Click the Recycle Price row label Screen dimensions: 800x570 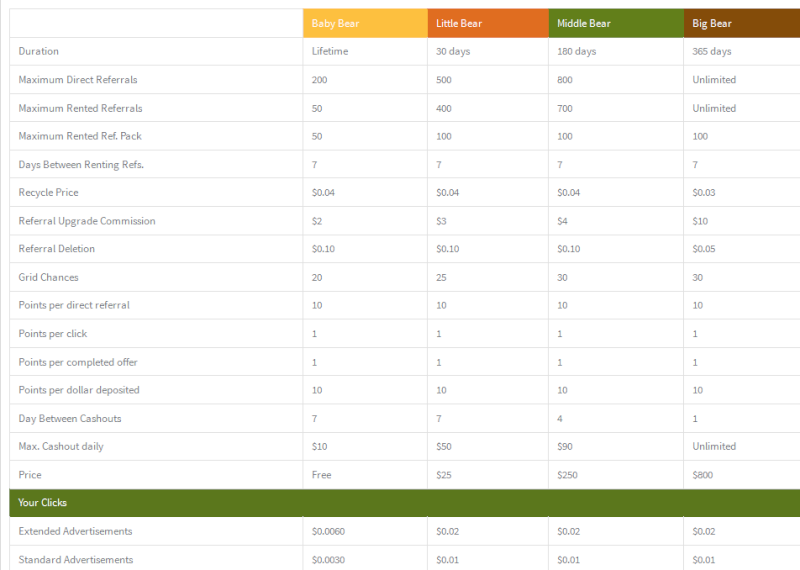48,192
